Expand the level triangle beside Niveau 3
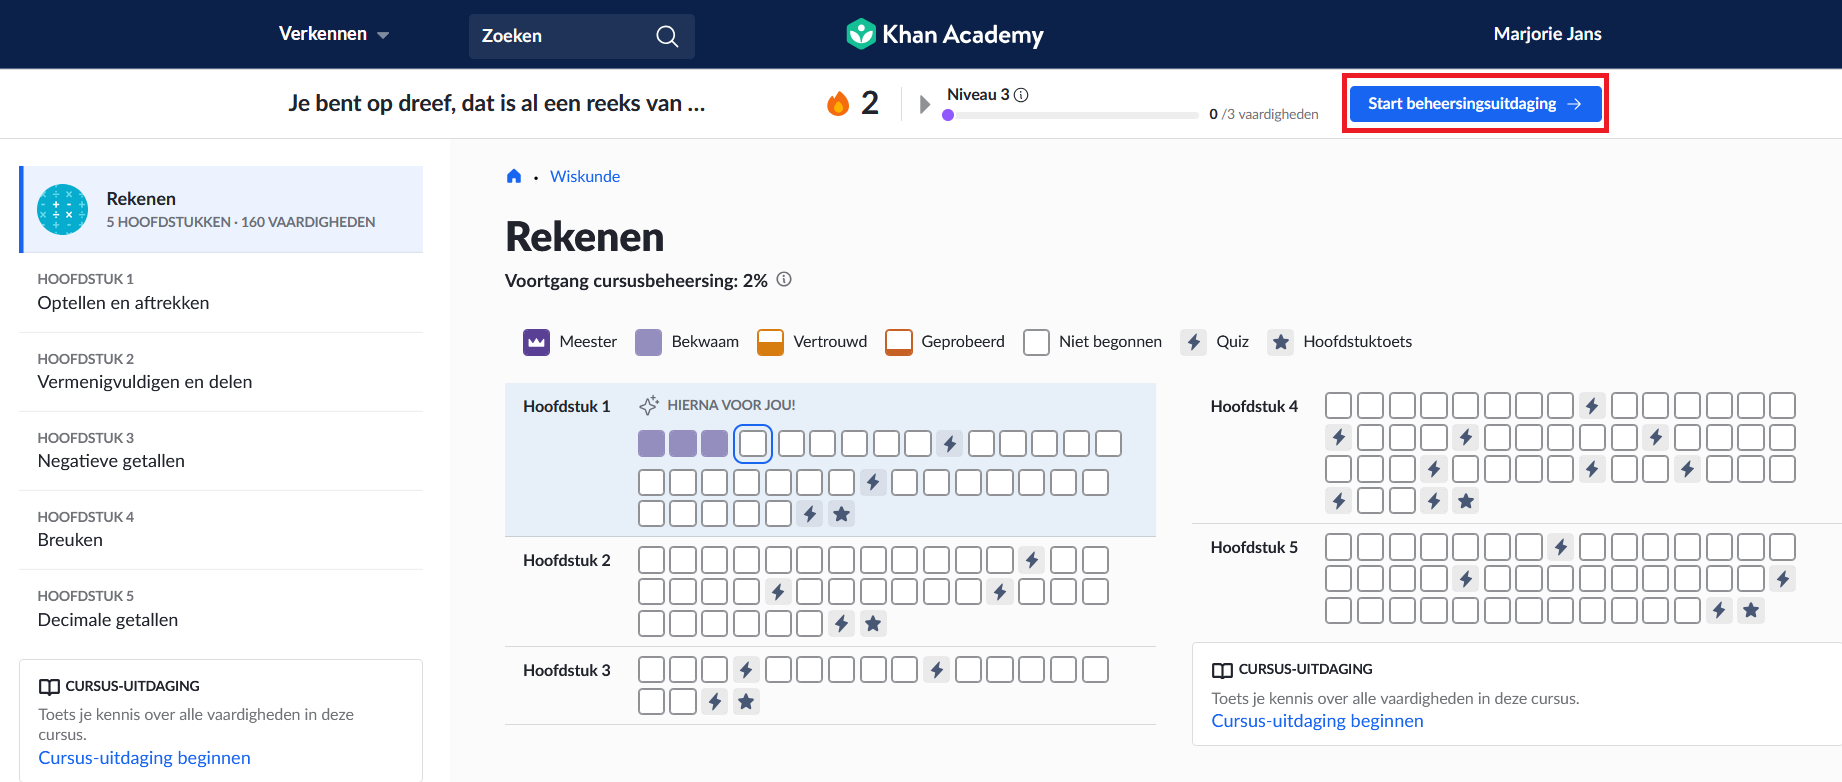 click(925, 104)
